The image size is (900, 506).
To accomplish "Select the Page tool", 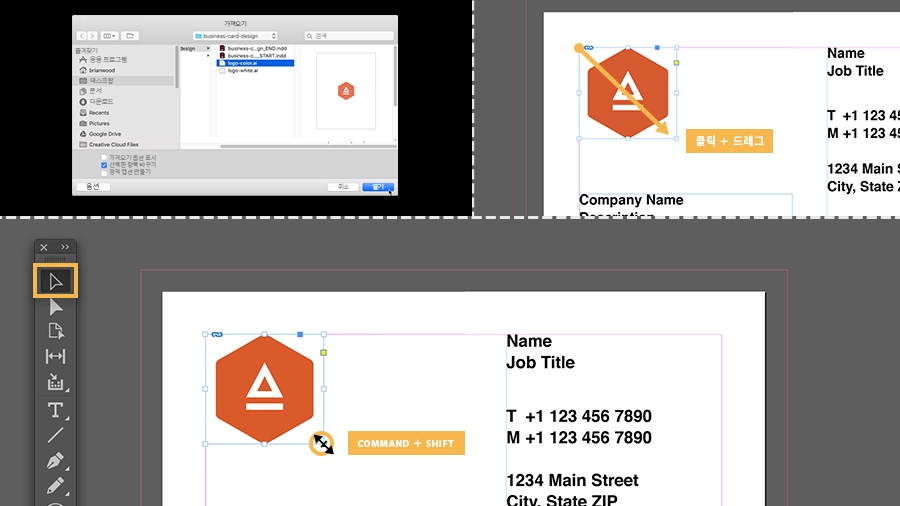I will pos(55,331).
